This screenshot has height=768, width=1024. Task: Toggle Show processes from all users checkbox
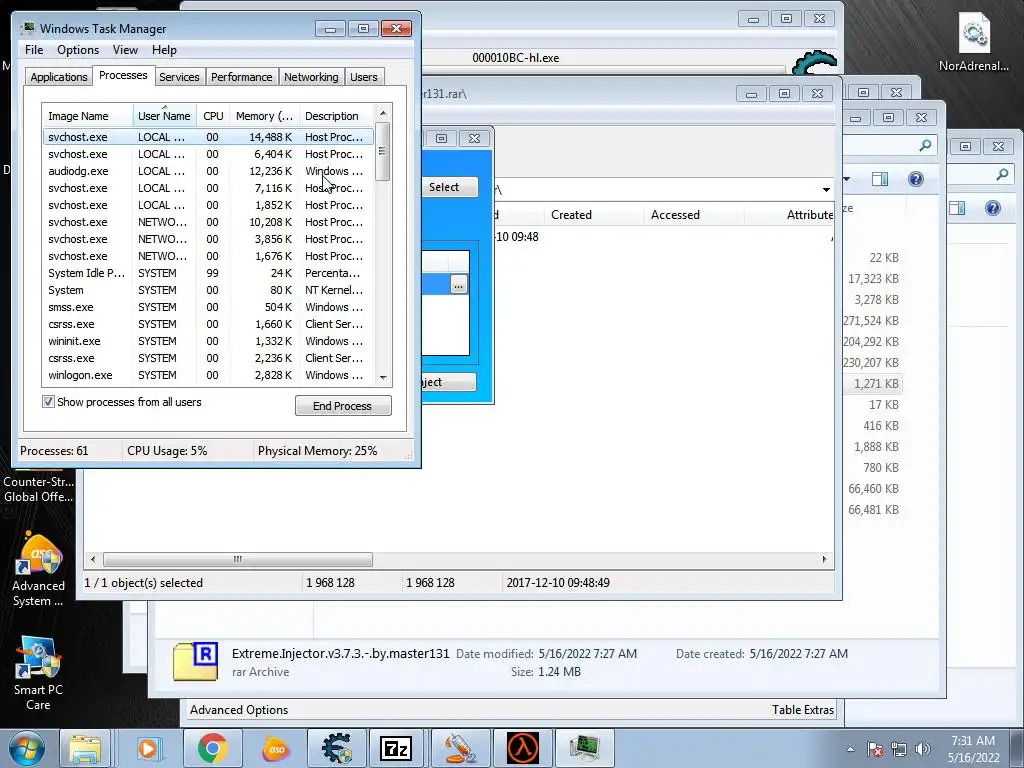(48, 402)
